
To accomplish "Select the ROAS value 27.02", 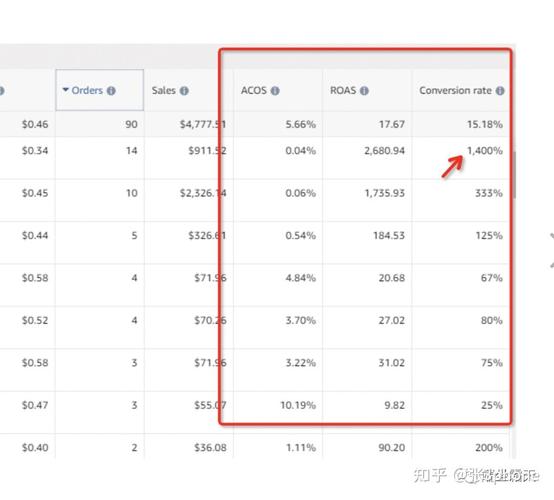I will pos(392,320).
